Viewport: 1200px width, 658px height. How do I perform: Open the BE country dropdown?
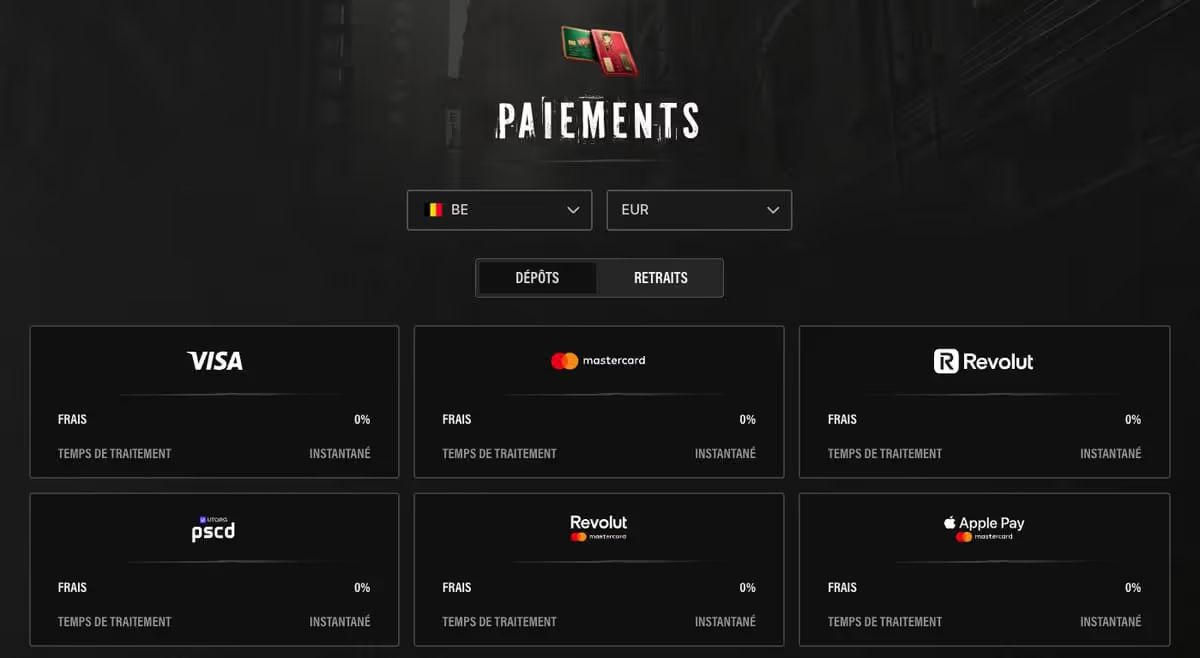coord(499,210)
